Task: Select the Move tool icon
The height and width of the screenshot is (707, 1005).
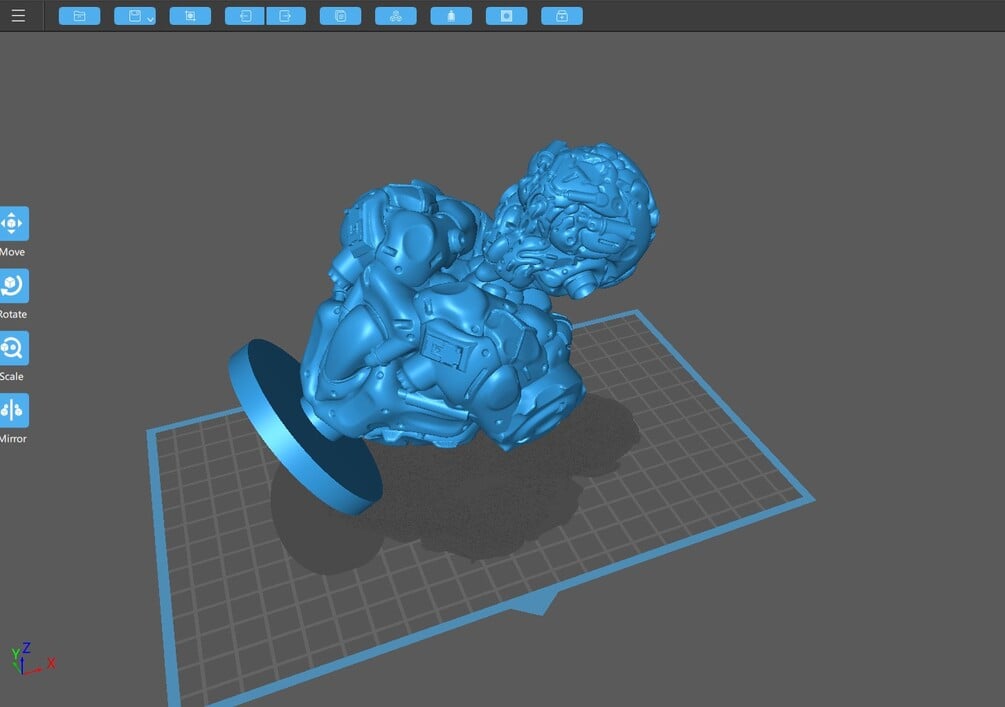Action: [13, 223]
